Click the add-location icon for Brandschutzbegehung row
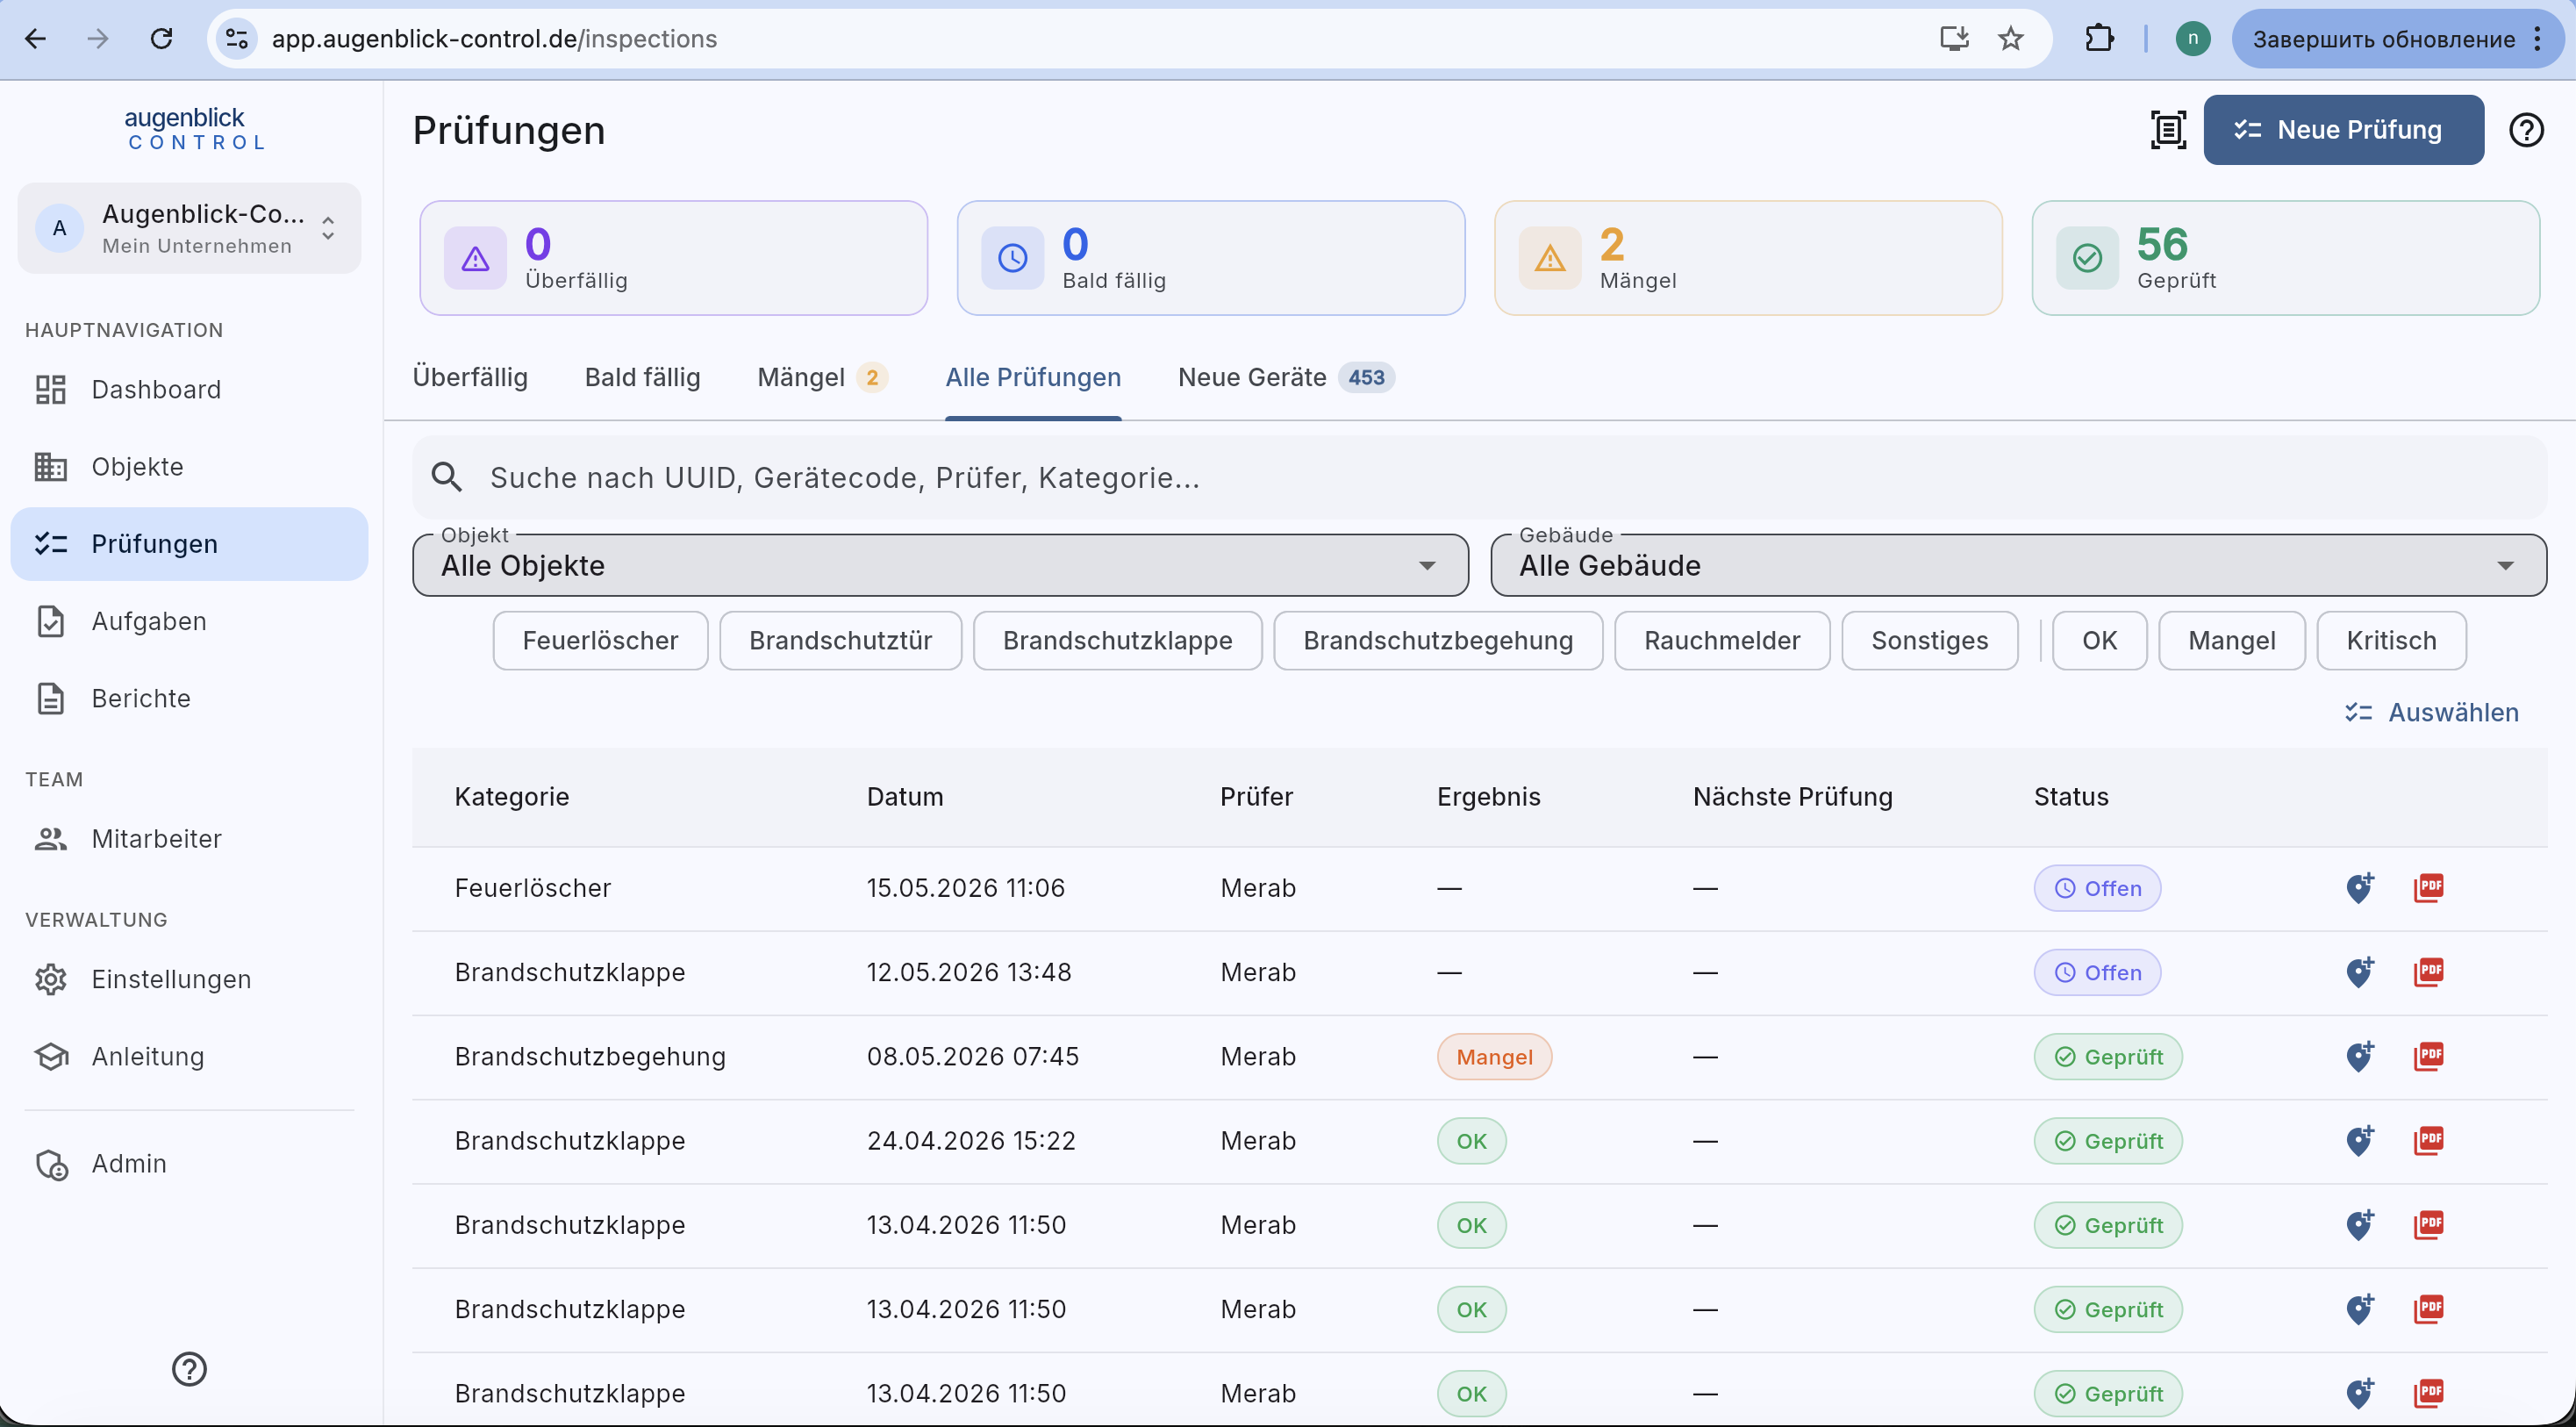2576x1427 pixels. click(2360, 1056)
